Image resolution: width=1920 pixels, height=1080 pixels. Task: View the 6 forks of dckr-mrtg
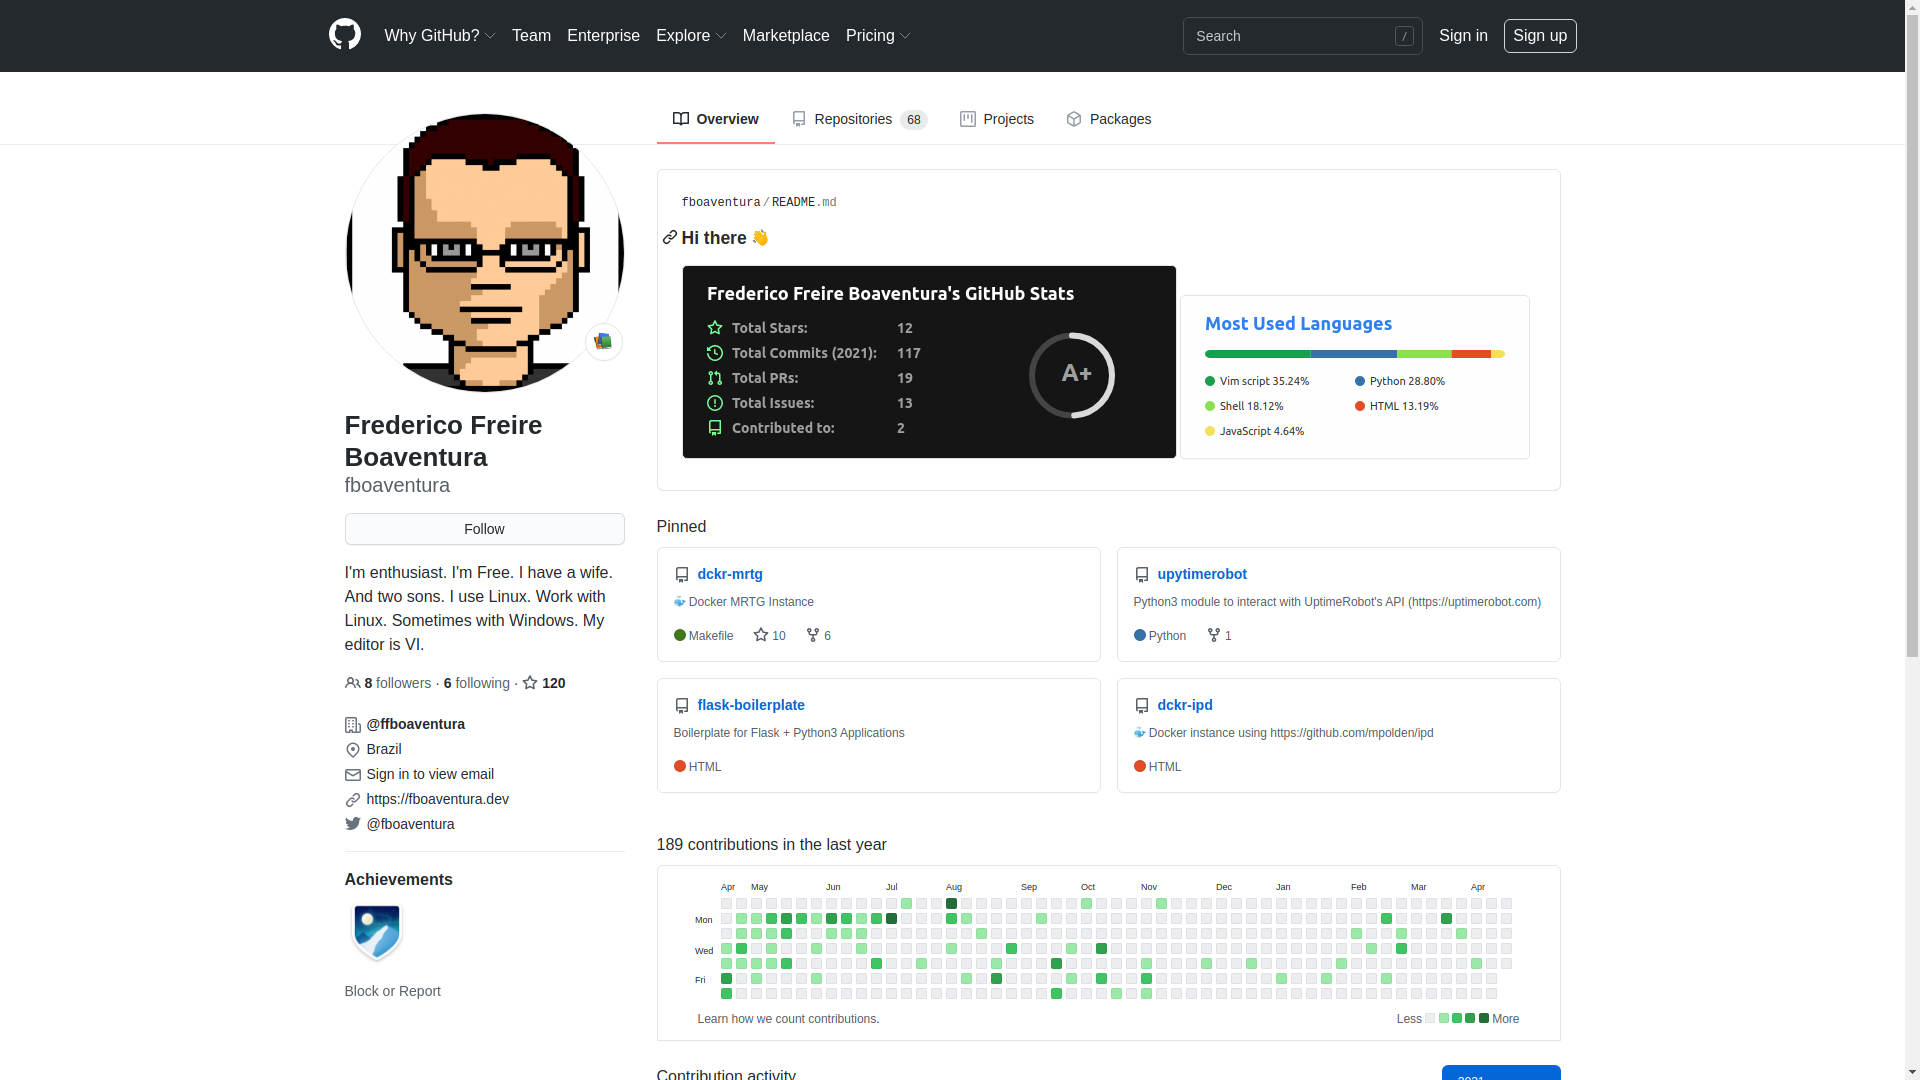(x=818, y=636)
